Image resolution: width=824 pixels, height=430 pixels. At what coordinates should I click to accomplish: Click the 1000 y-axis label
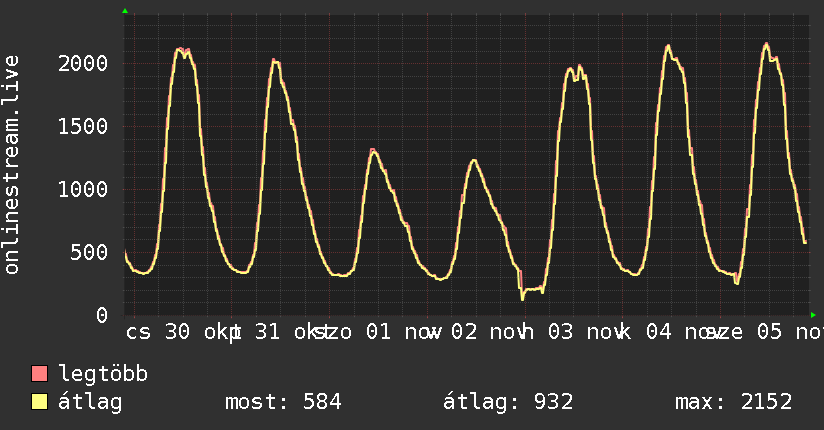[83, 189]
